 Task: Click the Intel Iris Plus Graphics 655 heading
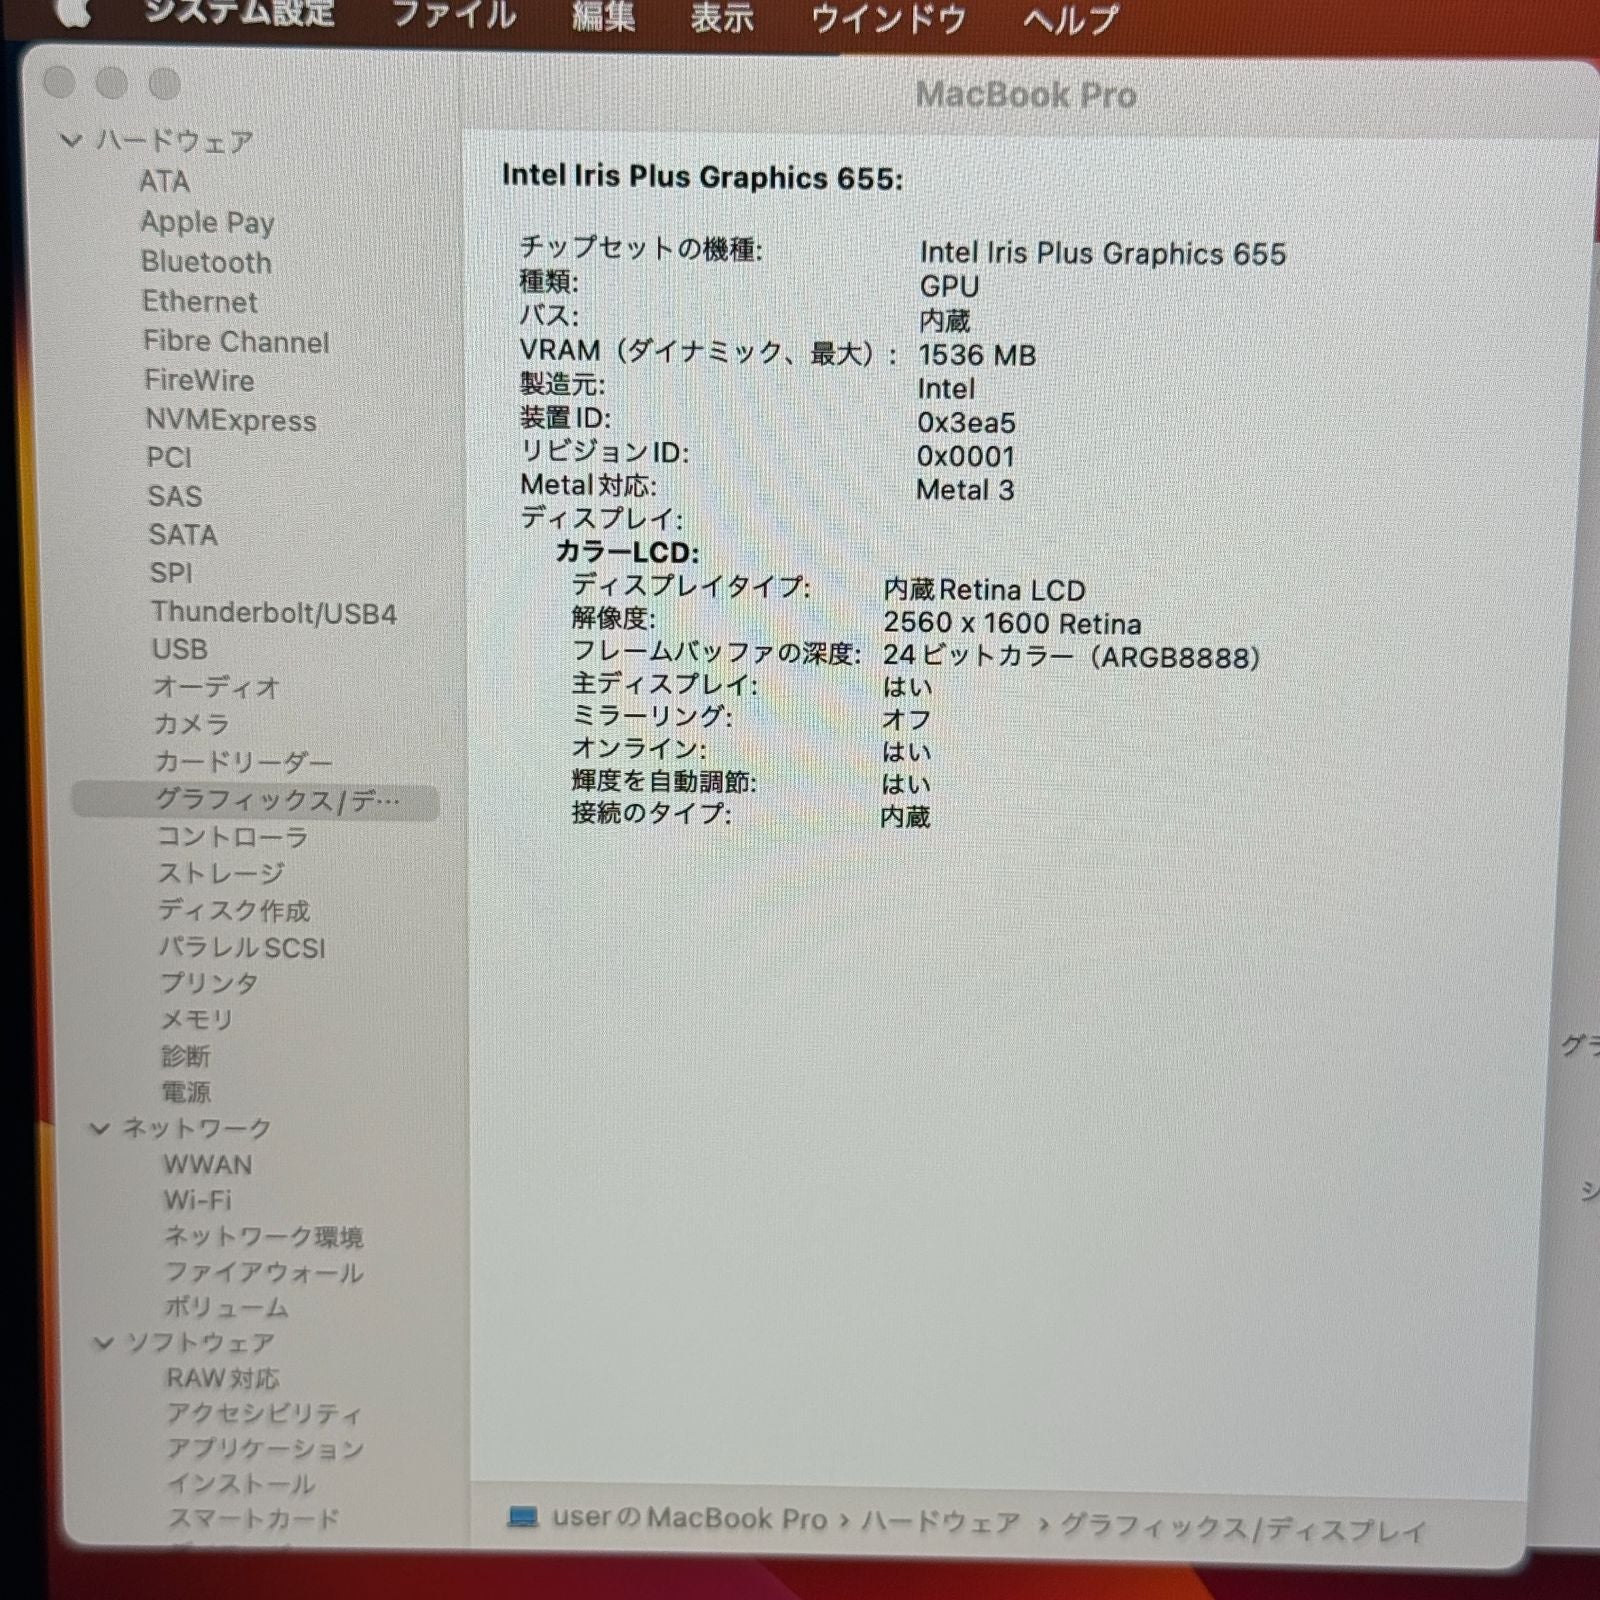[x=703, y=177]
